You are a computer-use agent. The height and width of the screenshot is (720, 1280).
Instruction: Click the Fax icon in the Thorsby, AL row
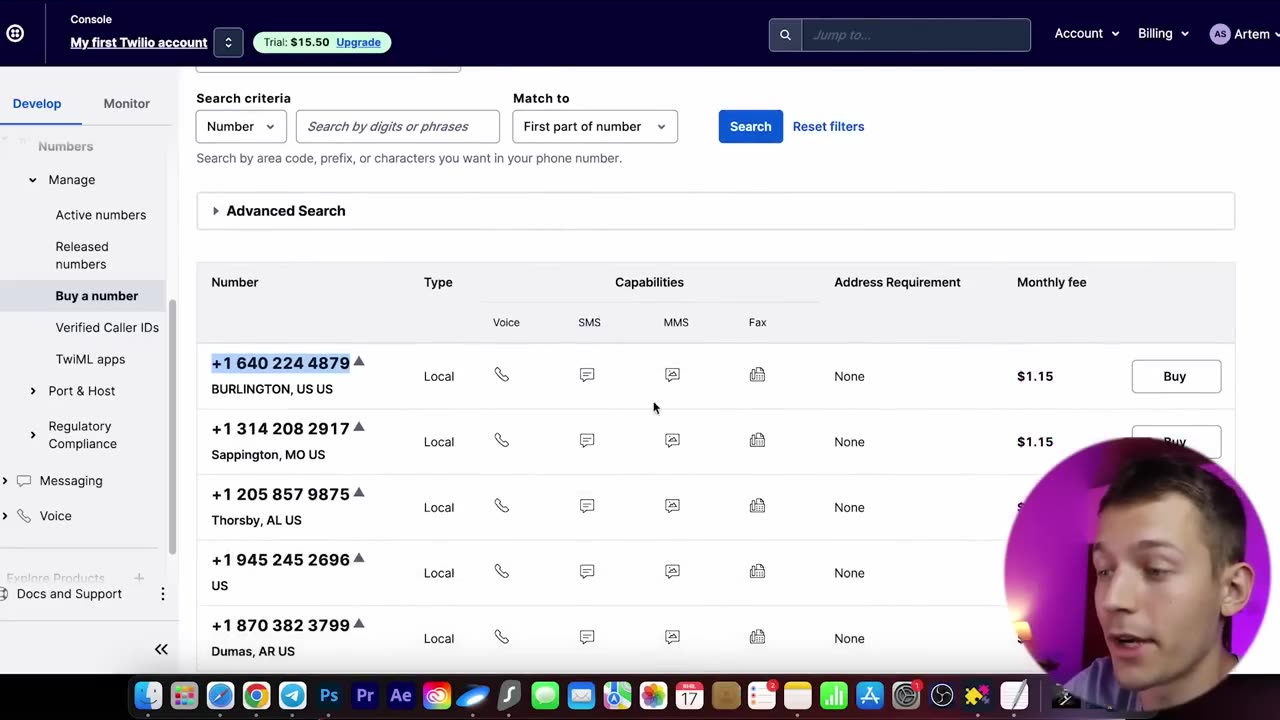click(757, 506)
